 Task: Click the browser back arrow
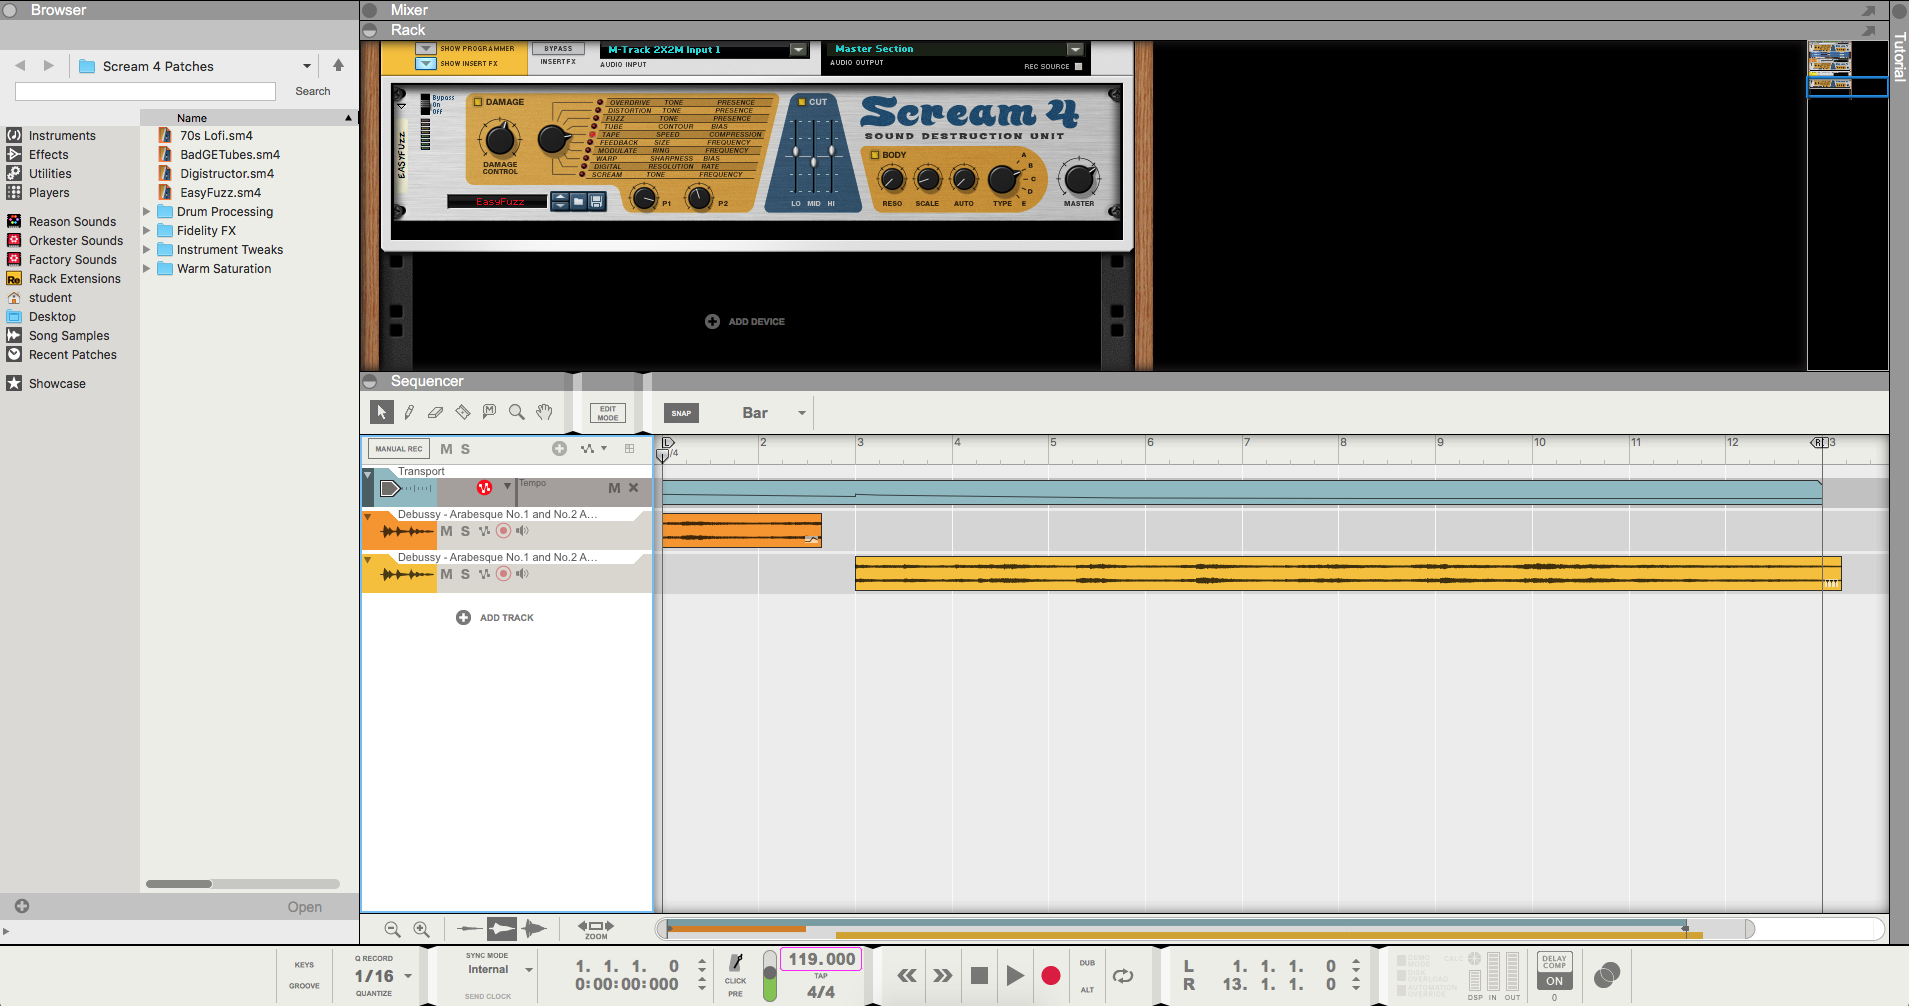pyautogui.click(x=20, y=66)
